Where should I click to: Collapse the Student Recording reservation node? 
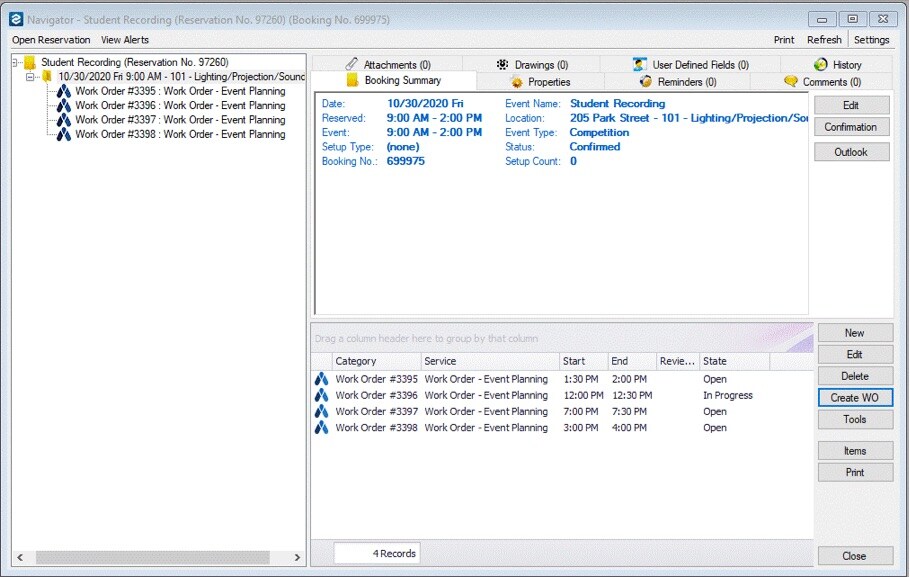13,61
